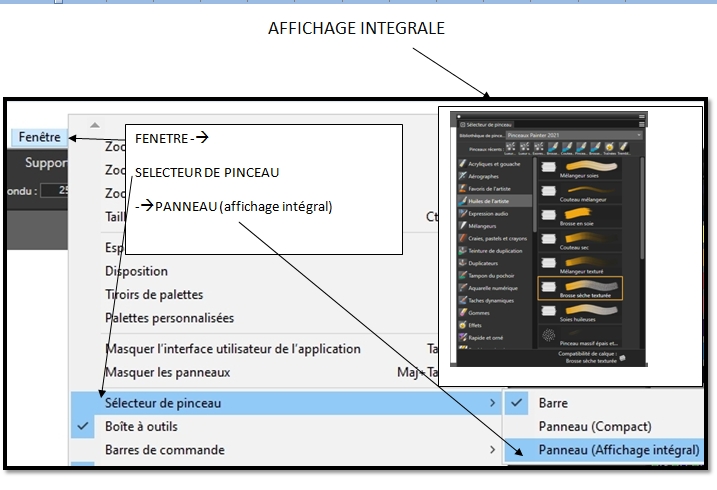
Task: Open the top palette drawer options menu
Action: click(x=642, y=117)
